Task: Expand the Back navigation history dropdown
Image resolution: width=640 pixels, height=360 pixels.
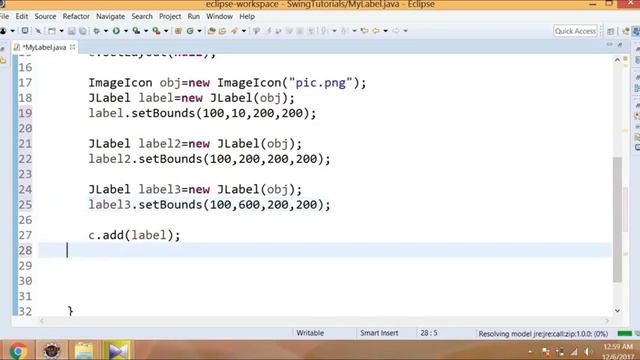Action: [x=385, y=31]
